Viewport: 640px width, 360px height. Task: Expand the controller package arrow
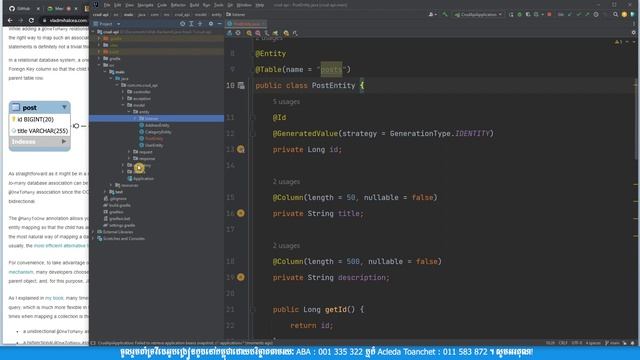[123, 92]
